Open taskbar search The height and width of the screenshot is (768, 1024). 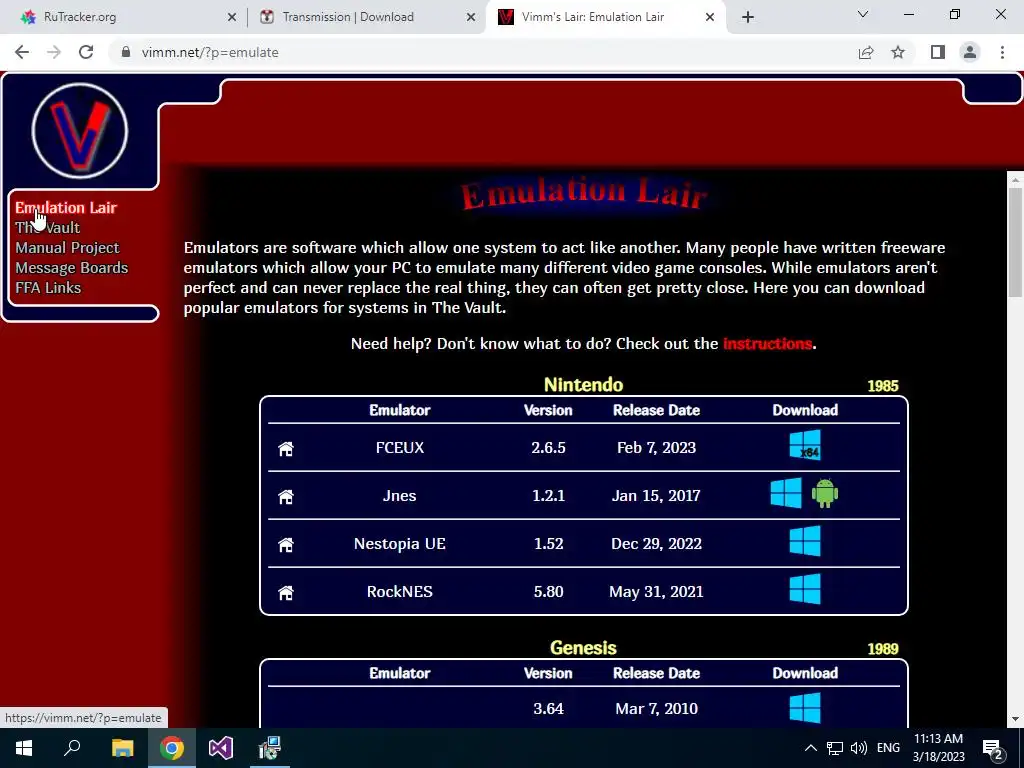coord(72,748)
